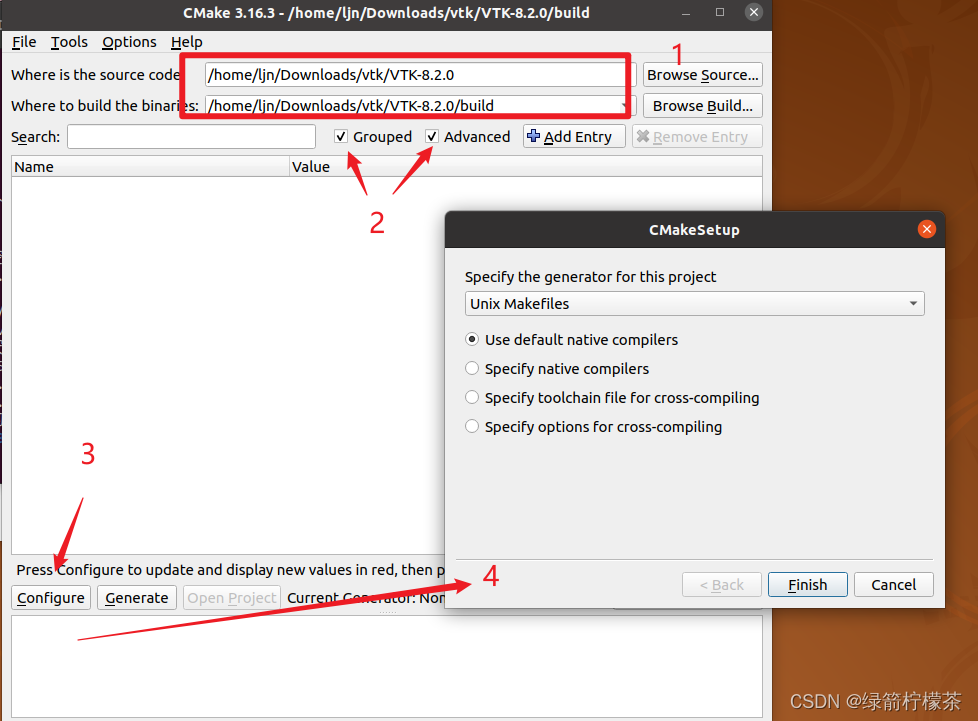Open the build binaries path combo box
Image resolution: width=978 pixels, height=721 pixels.
420,106
